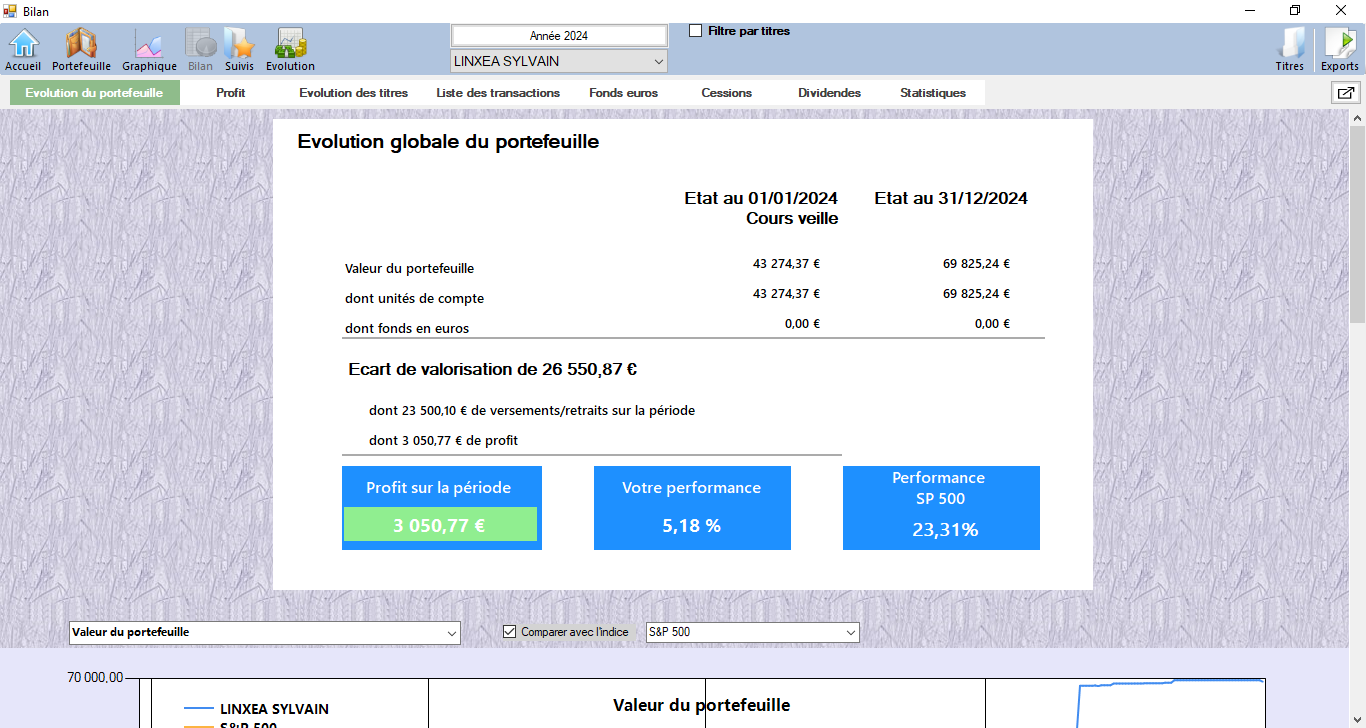
Task: Click Valeur du portefeuille row label
Action: pyautogui.click(x=409, y=268)
